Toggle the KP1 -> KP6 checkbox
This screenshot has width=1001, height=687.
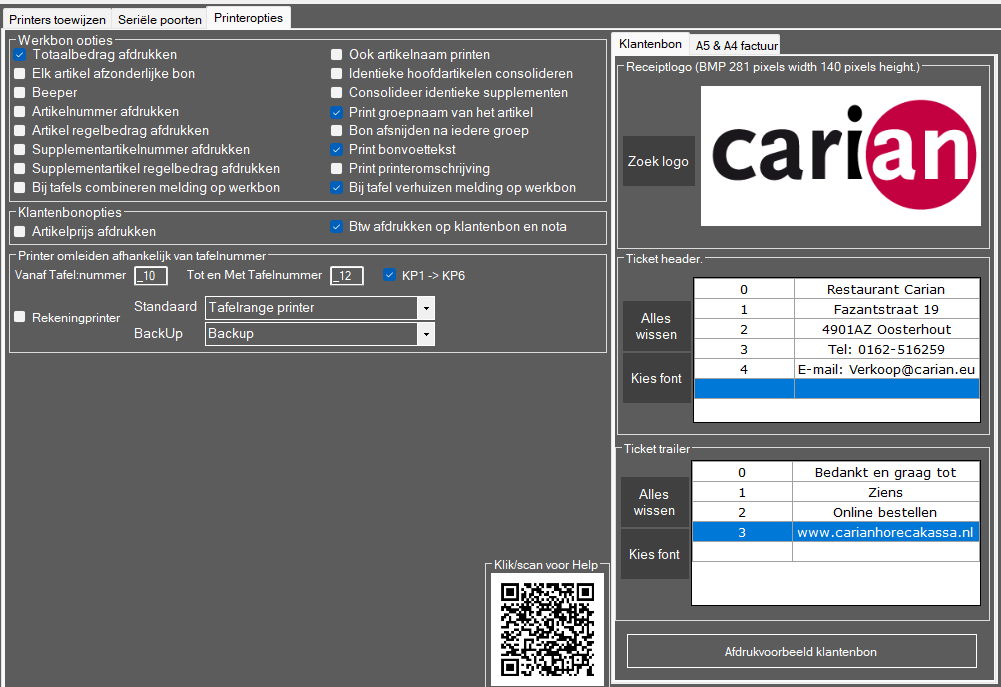[389, 275]
